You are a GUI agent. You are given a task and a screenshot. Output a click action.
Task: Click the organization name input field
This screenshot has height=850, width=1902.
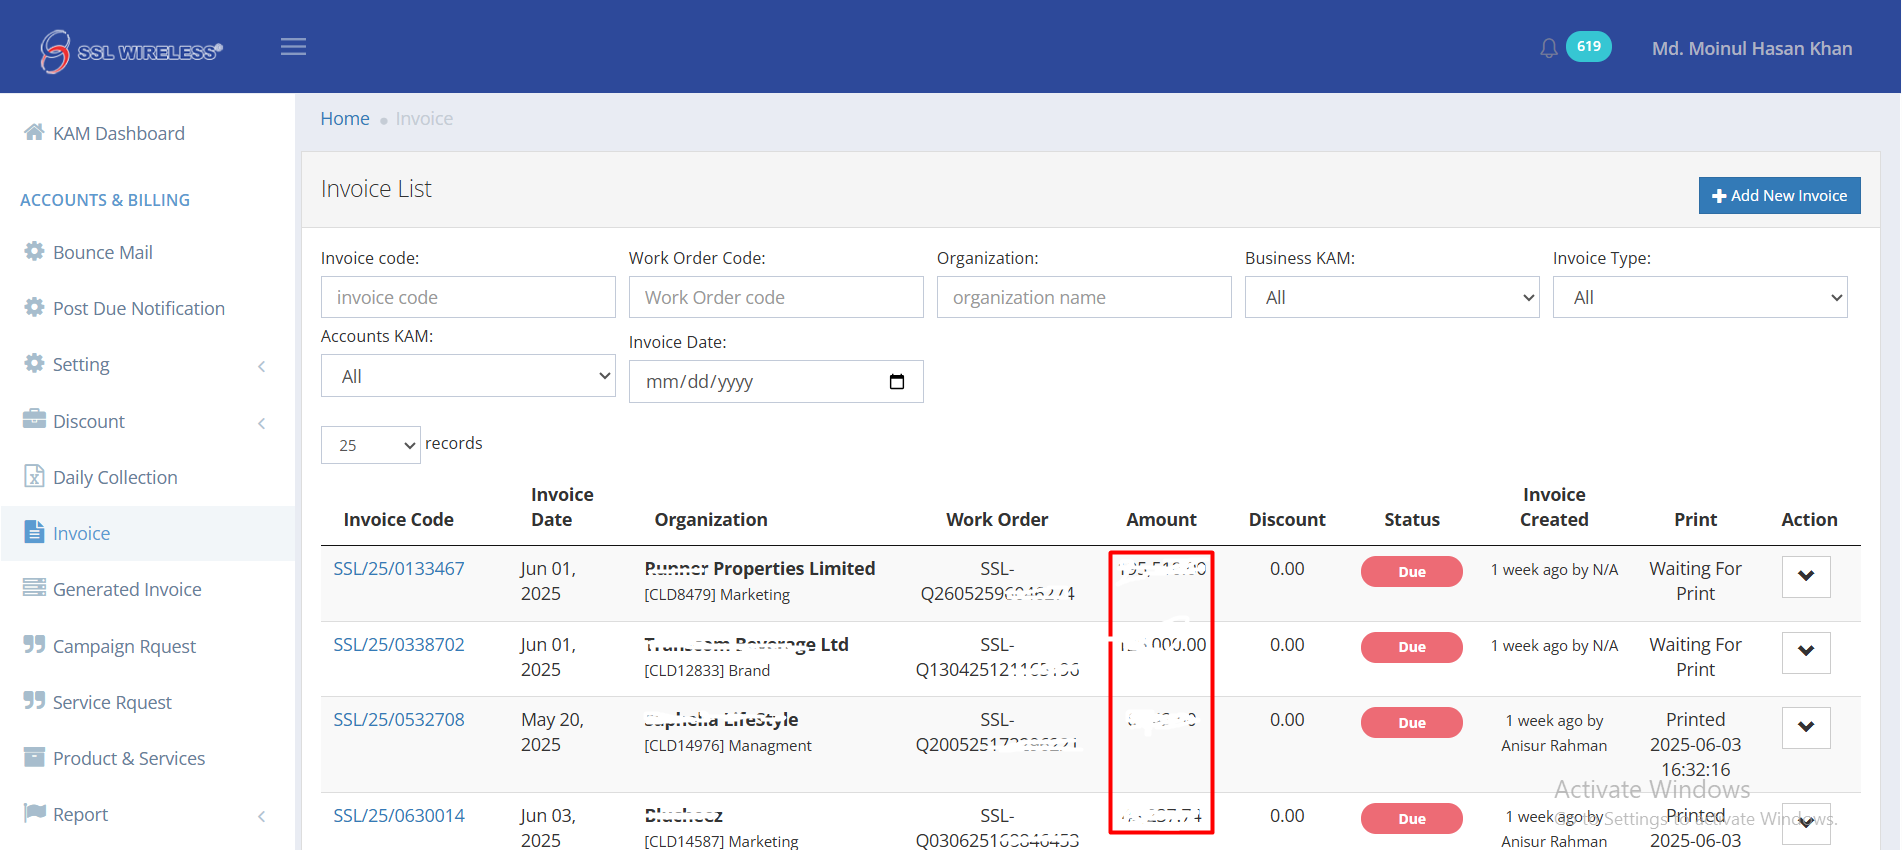click(1083, 297)
